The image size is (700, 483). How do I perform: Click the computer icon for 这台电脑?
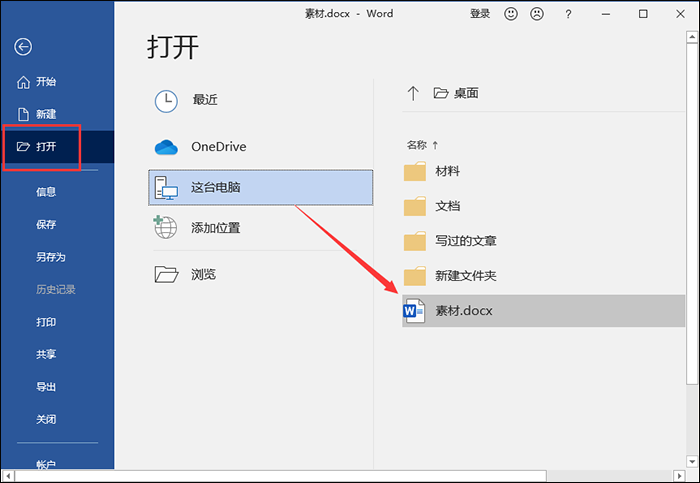166,187
